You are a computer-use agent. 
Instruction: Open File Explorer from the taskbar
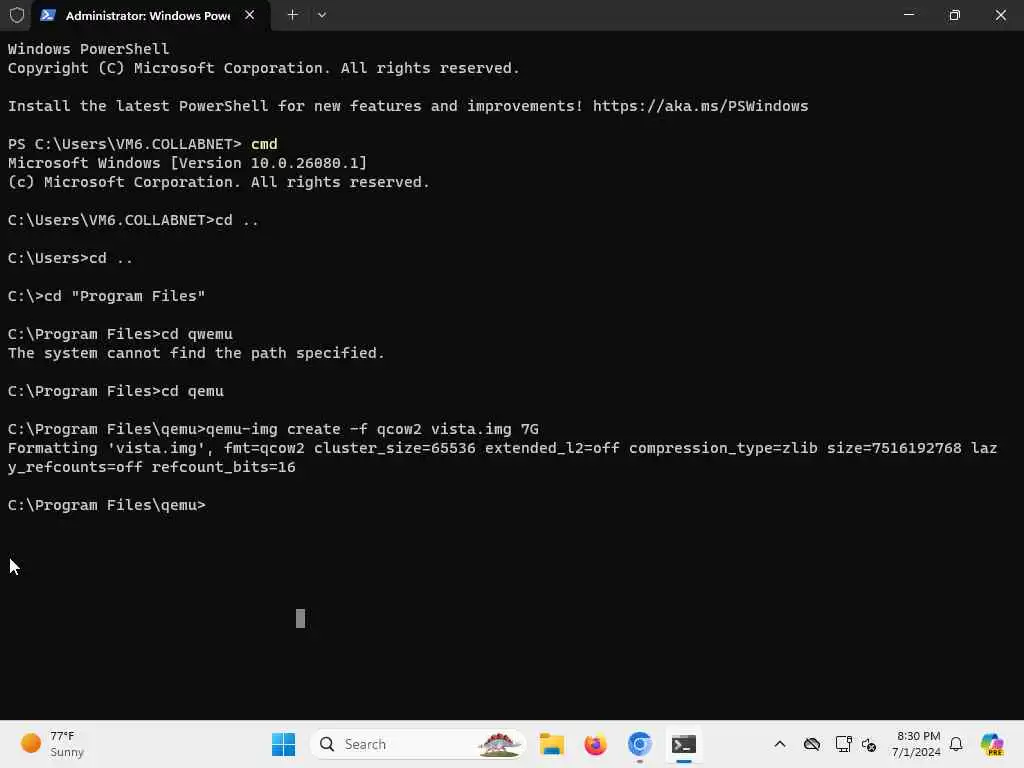(552, 744)
